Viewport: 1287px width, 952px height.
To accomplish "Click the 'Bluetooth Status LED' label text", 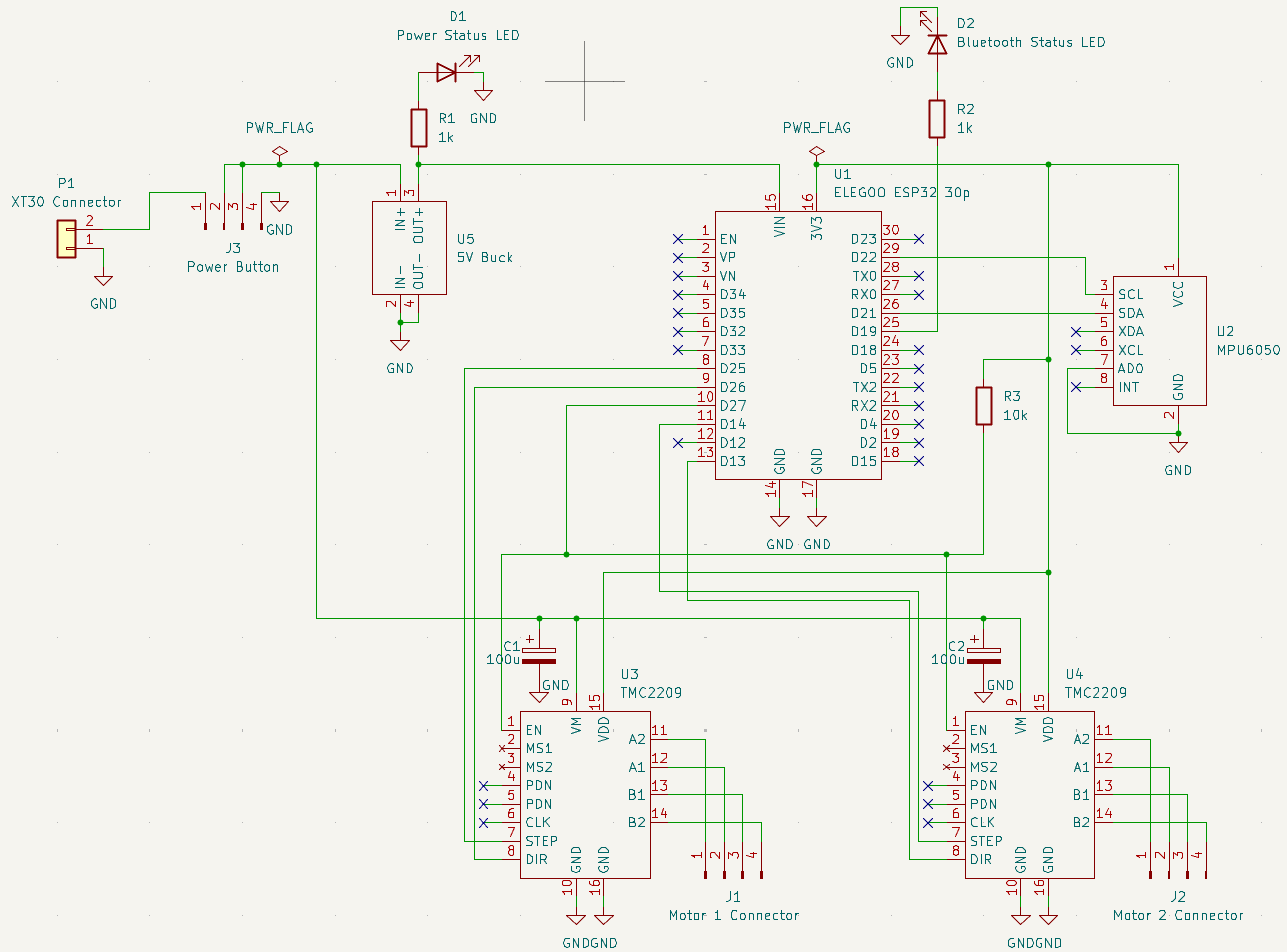I will pyautogui.click(x=1031, y=42).
